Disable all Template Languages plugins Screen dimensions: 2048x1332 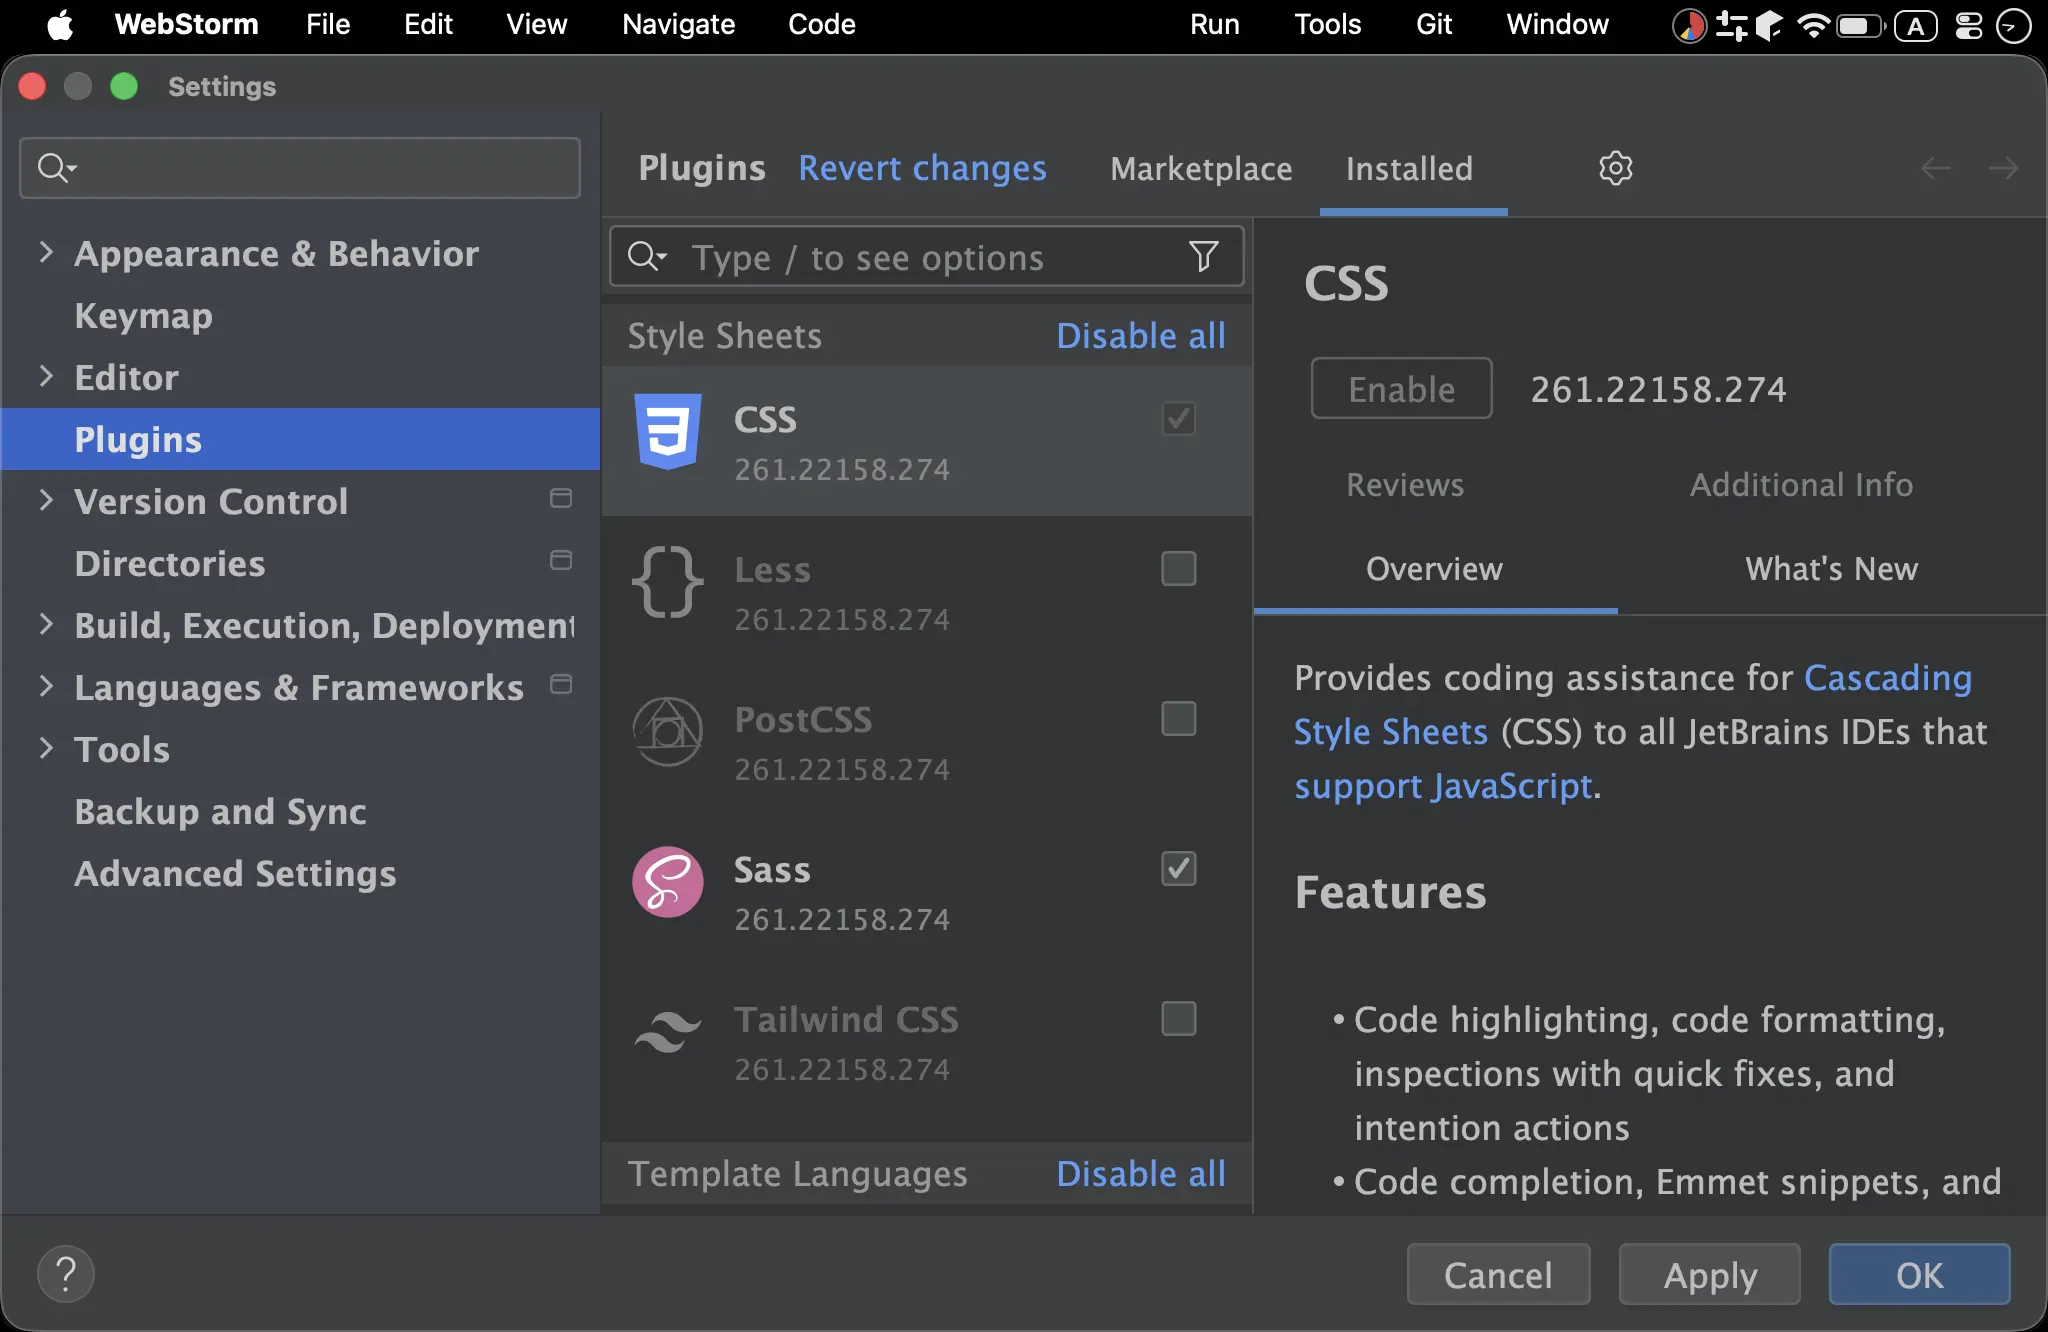coord(1141,1174)
